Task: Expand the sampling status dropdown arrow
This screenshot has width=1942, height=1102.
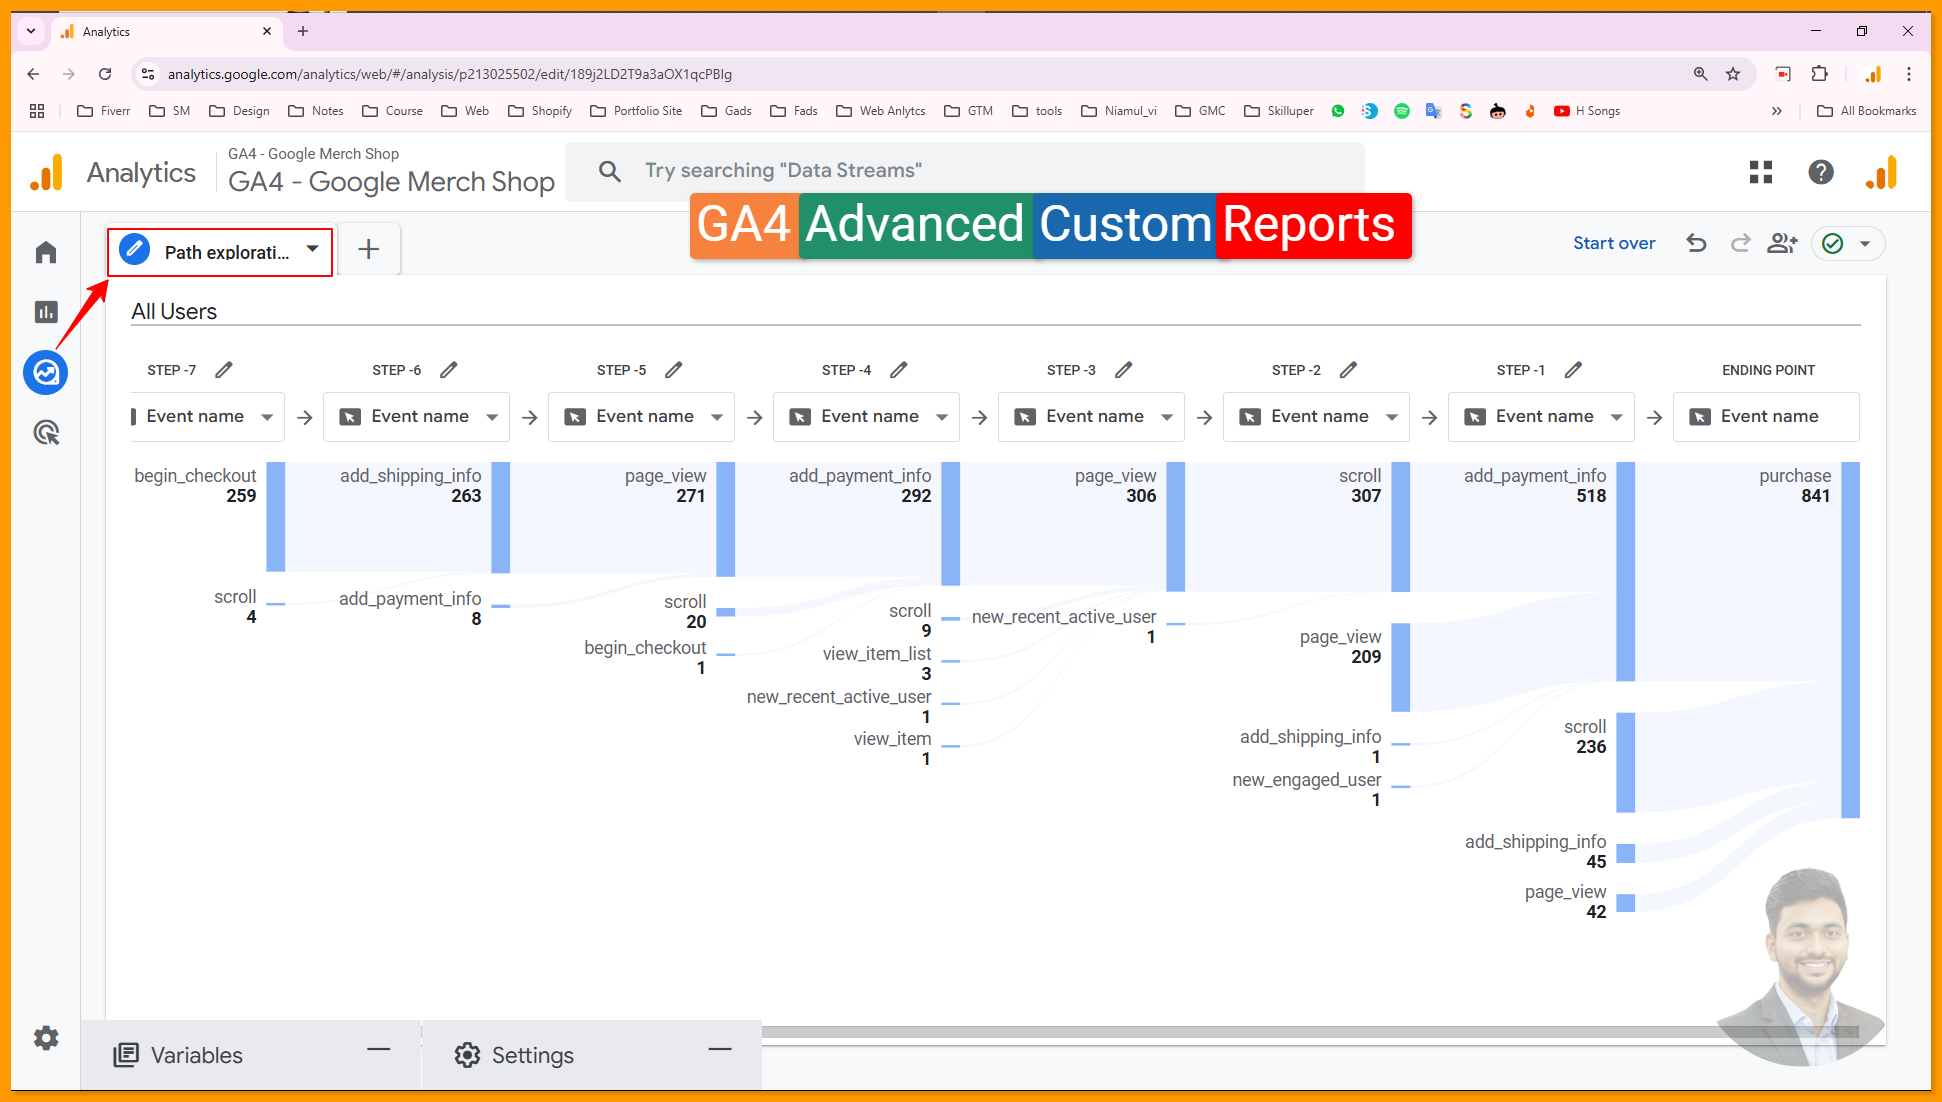Action: [1865, 243]
